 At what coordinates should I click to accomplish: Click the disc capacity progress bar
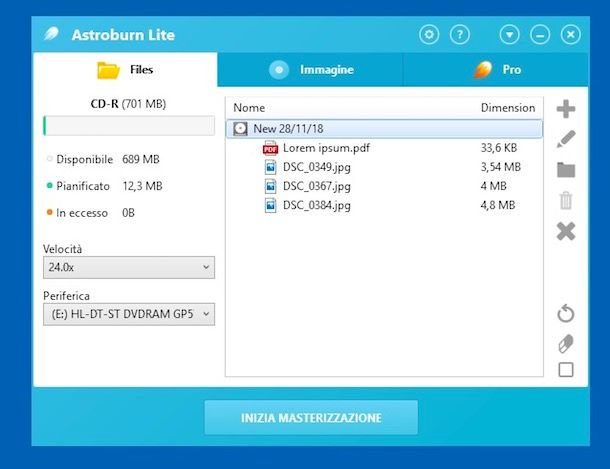click(129, 126)
